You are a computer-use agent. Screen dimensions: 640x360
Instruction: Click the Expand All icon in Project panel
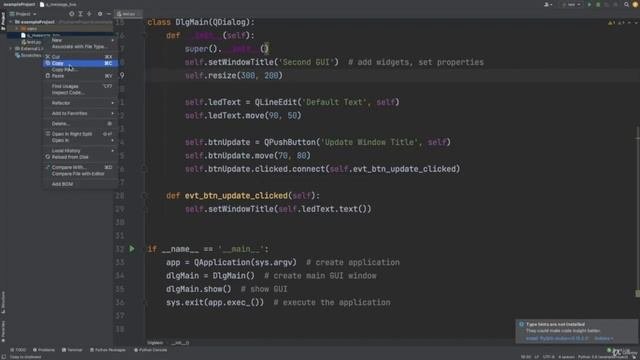click(81, 14)
